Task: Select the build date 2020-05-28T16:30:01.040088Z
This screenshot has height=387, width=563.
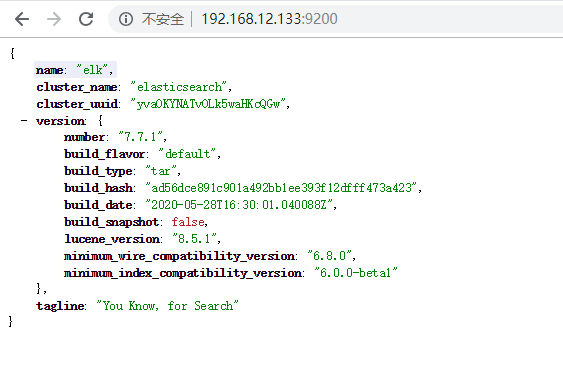Action: 238,205
